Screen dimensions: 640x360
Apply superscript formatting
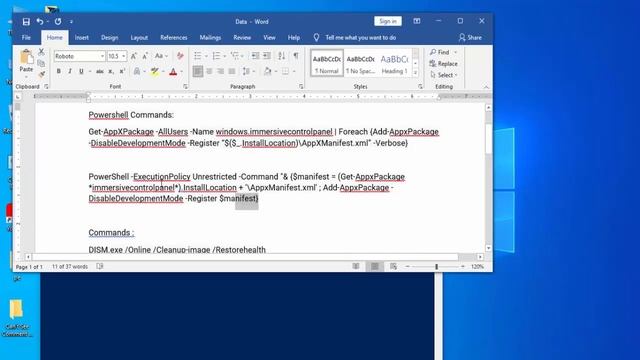122,71
